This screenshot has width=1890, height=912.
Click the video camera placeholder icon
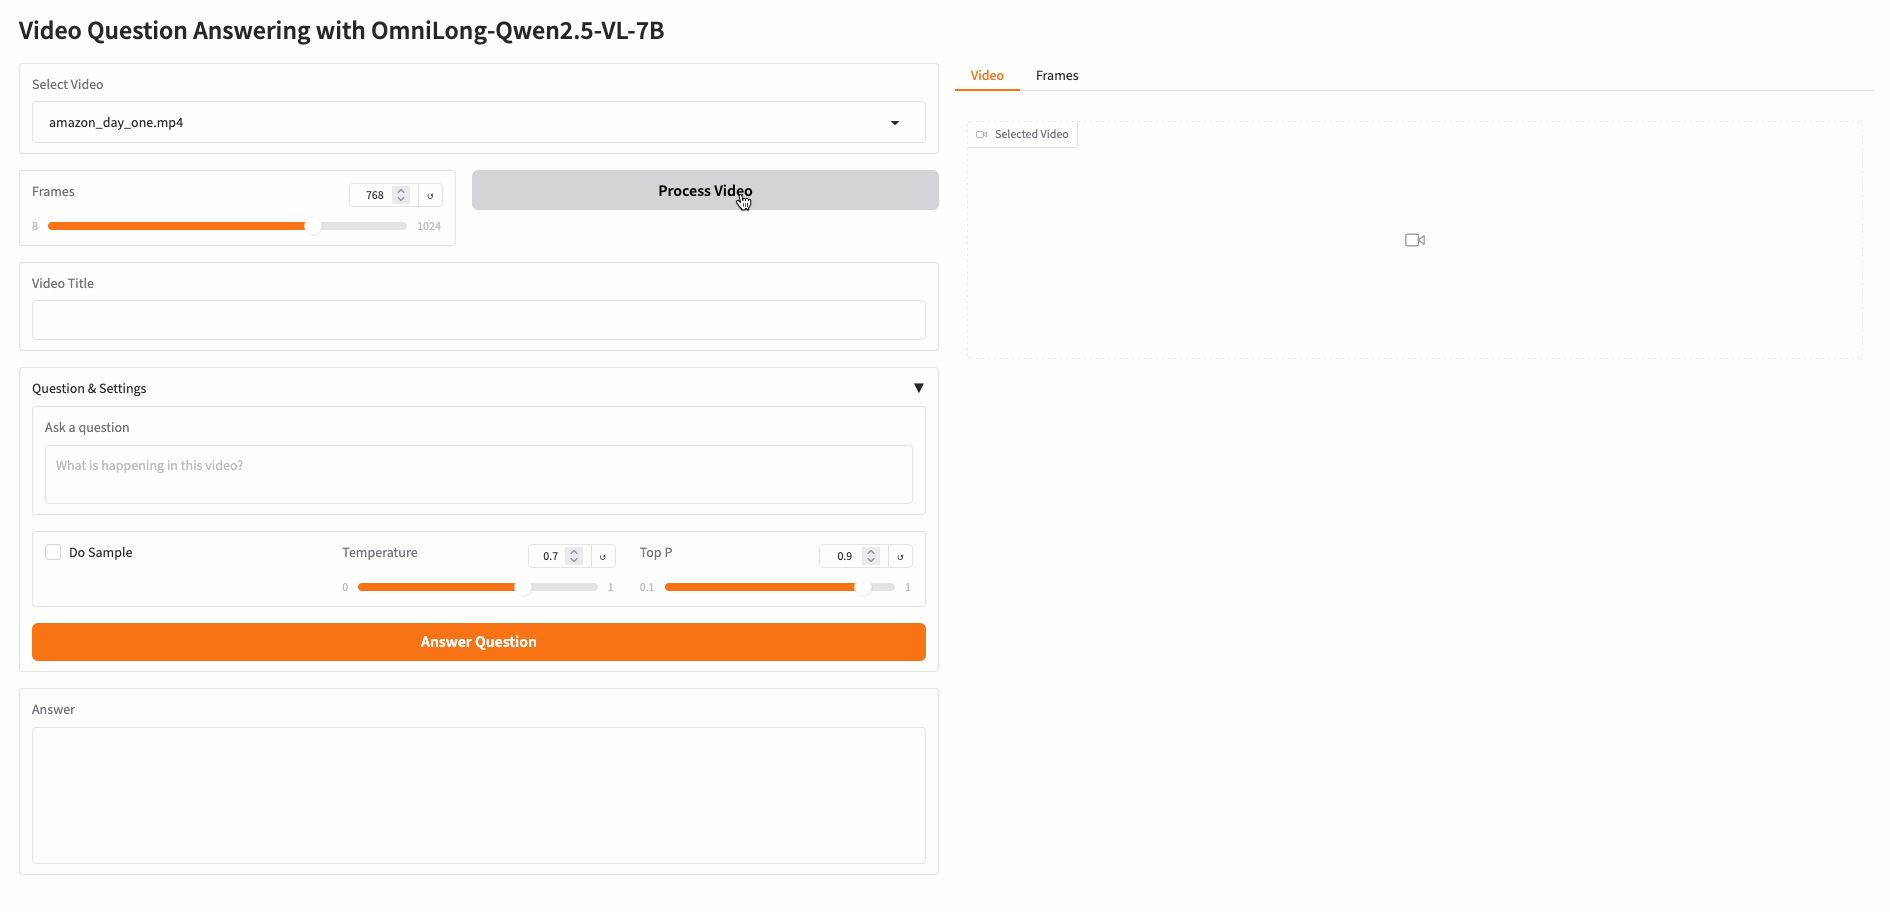[1414, 240]
